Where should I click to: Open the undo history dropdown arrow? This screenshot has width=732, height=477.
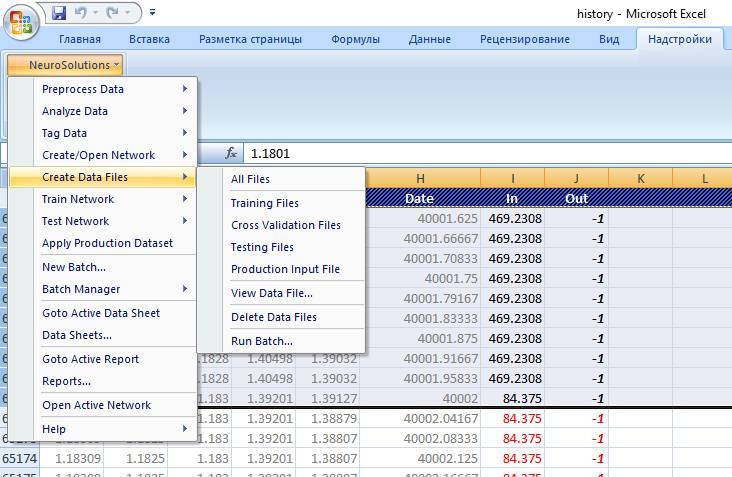[x=95, y=13]
